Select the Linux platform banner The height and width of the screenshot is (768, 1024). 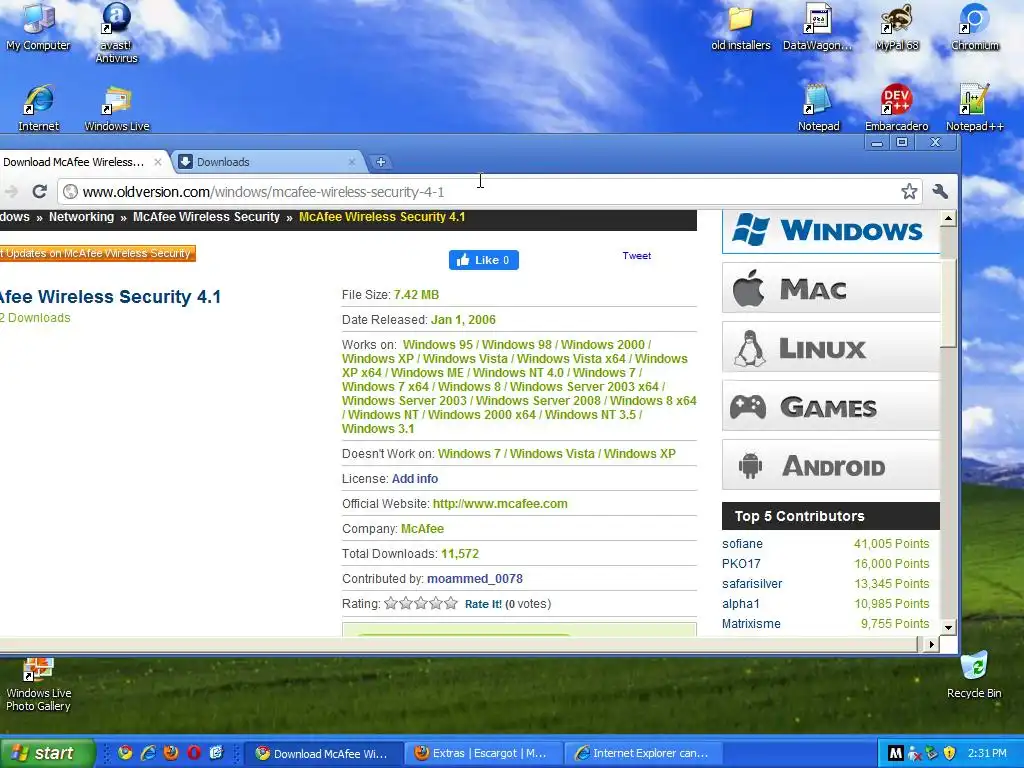click(831, 348)
